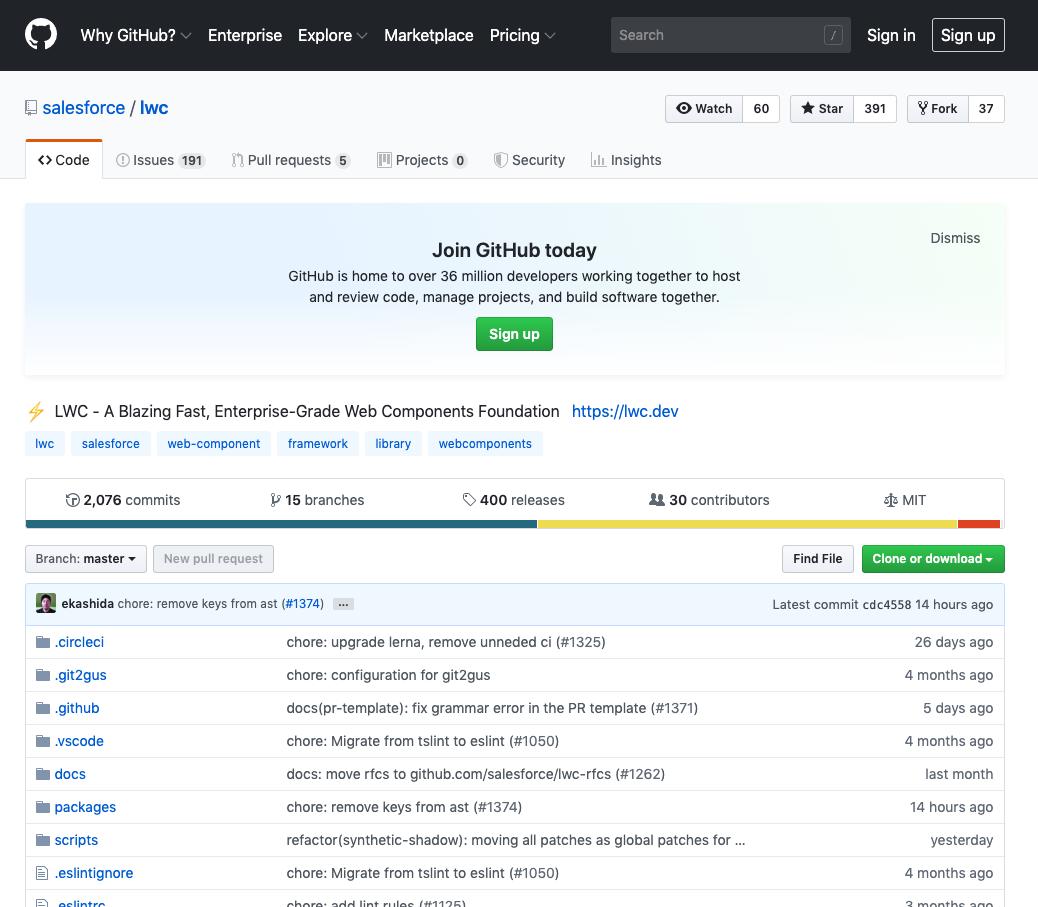Open the https://lwc.dev website link
Image resolution: width=1038 pixels, height=907 pixels.
pos(625,411)
